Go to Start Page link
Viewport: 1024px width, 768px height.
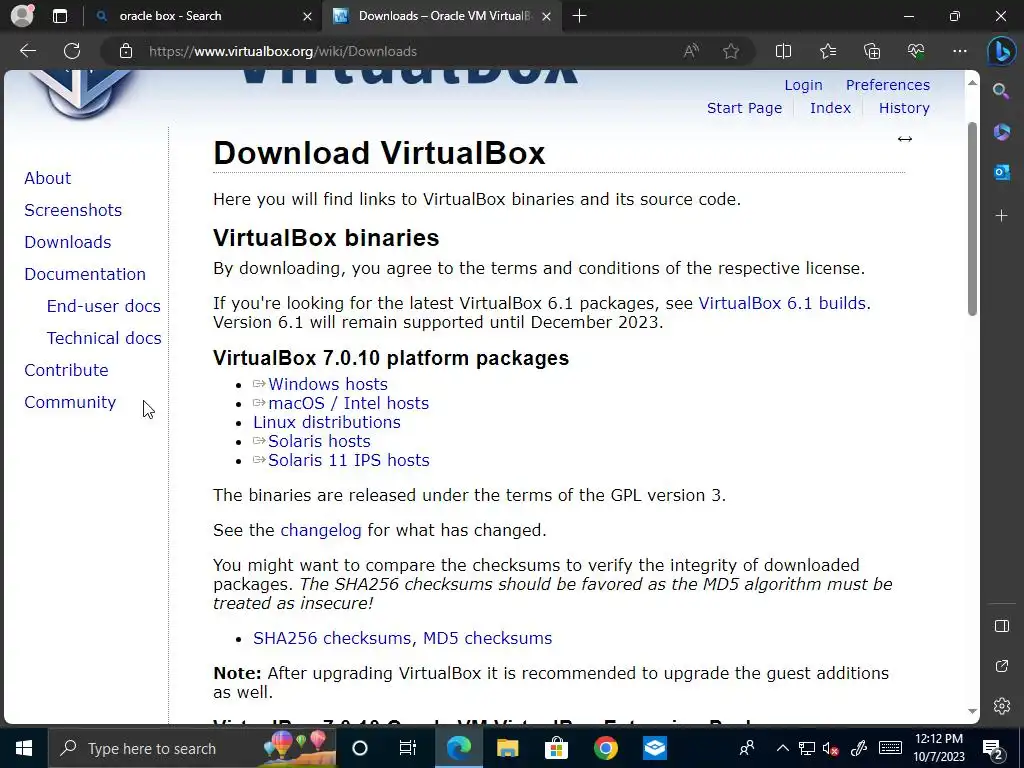coord(744,108)
